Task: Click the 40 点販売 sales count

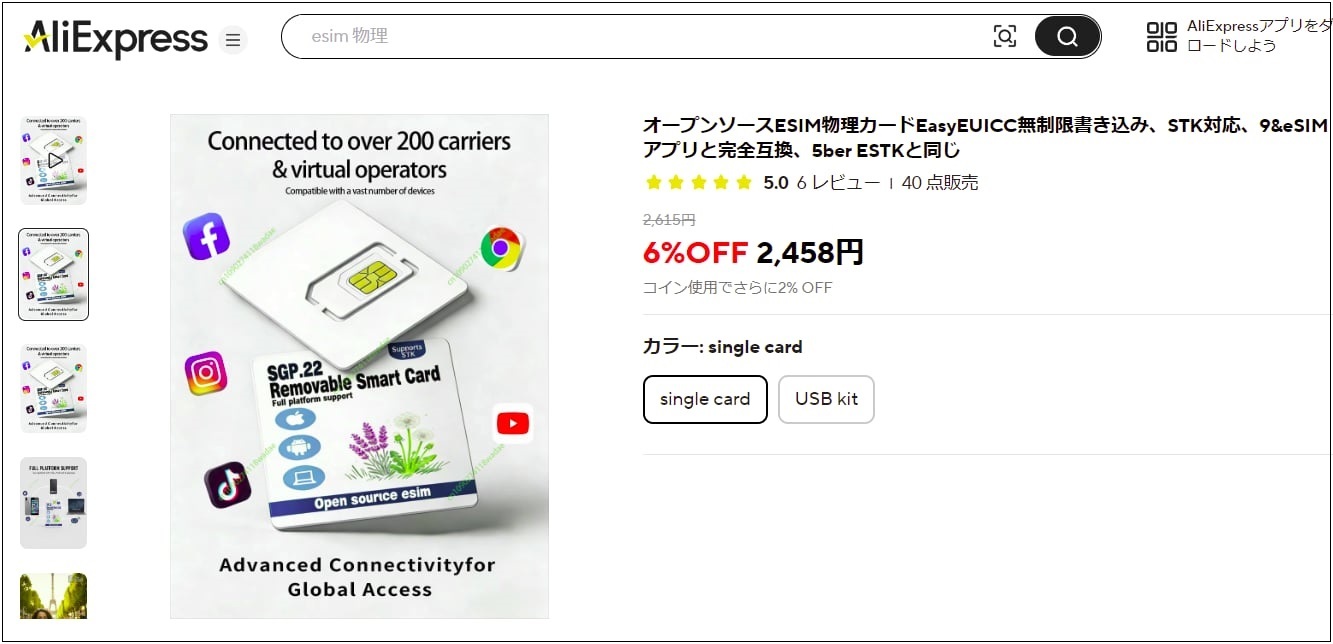Action: click(940, 183)
